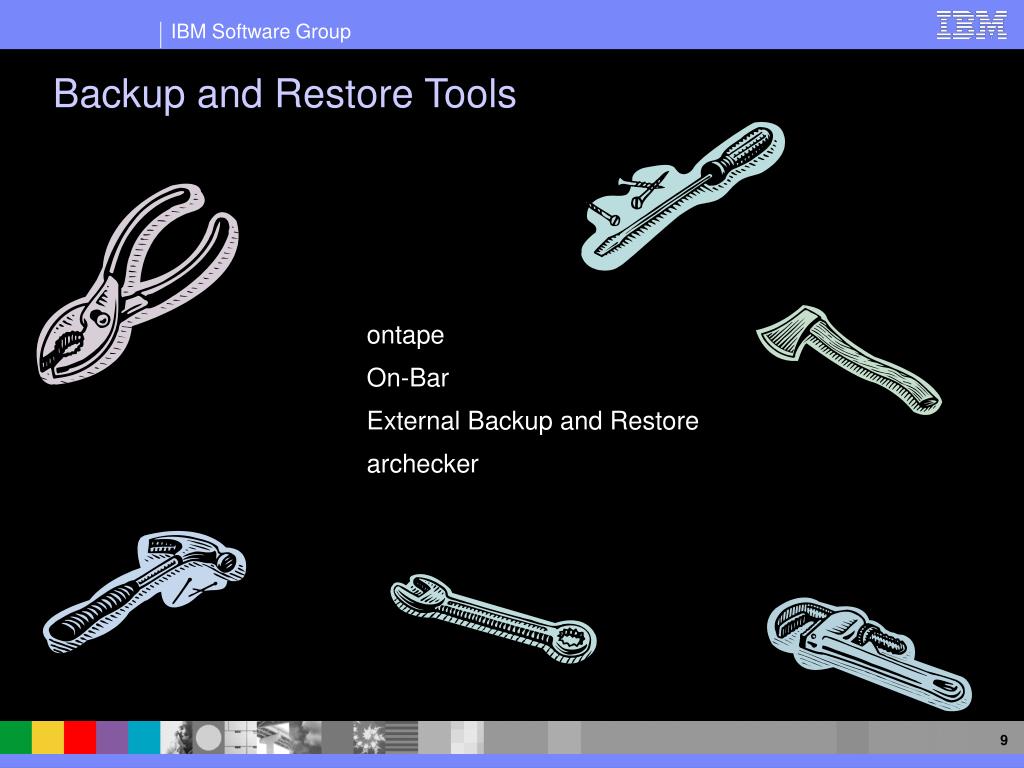
Task: Click the combination wrench clip art
Action: [x=493, y=618]
